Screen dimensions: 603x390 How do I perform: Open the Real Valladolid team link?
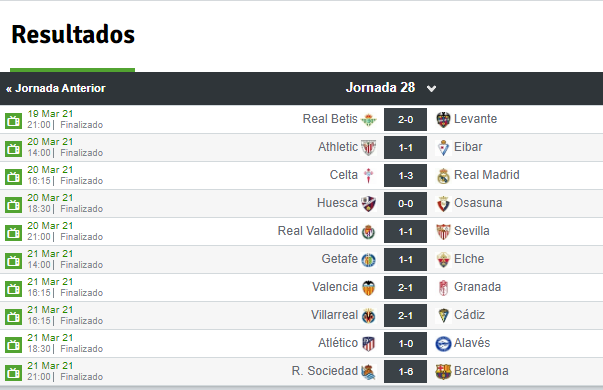[x=318, y=231]
